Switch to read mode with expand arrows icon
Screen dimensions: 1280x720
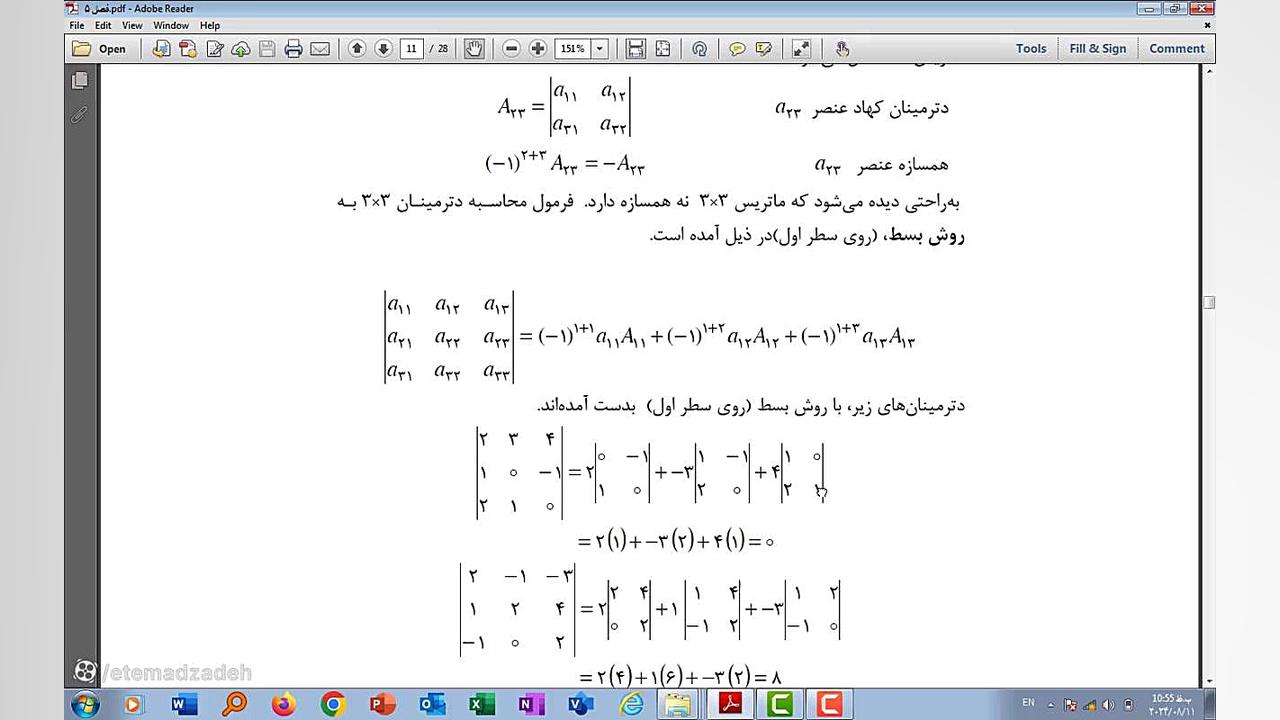(801, 48)
